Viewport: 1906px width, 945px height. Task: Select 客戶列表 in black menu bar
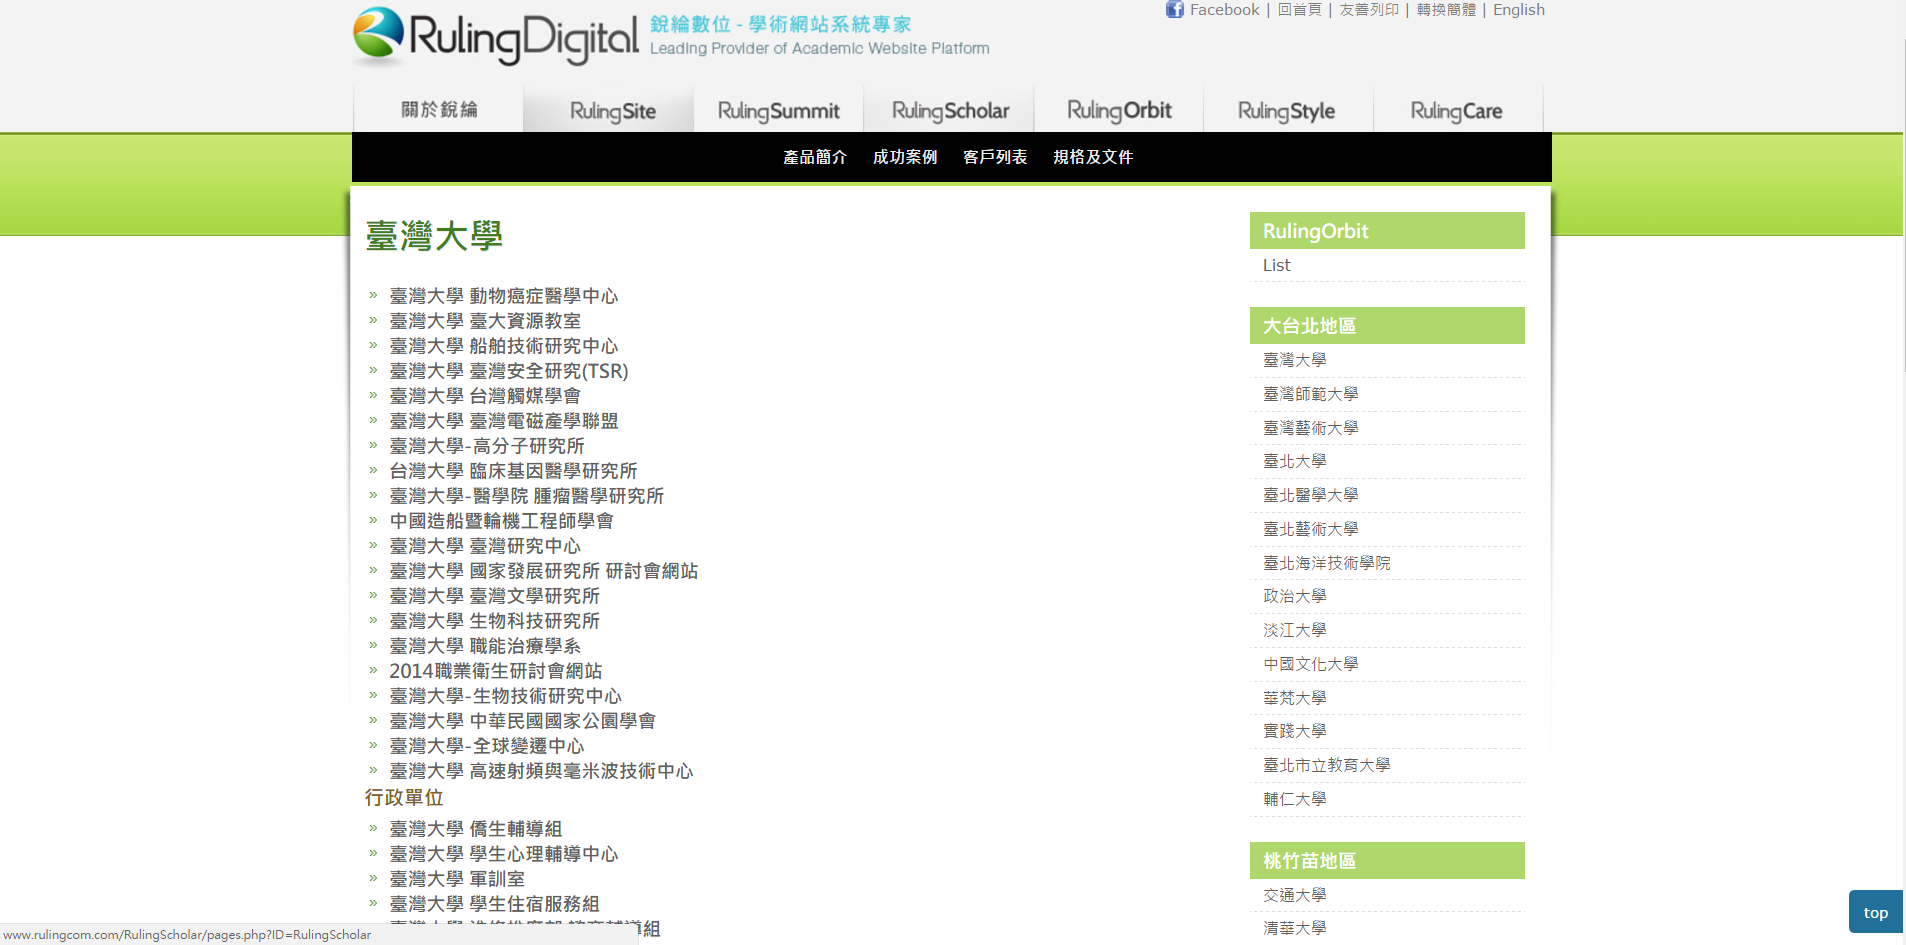(995, 157)
